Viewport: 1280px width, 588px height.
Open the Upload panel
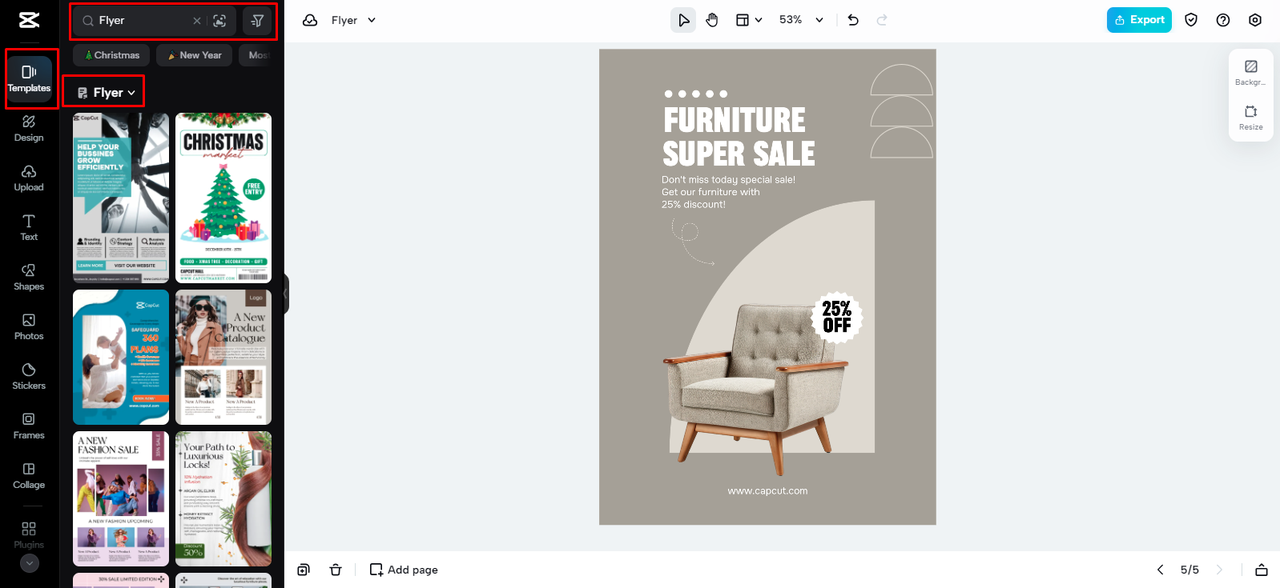tap(29, 178)
